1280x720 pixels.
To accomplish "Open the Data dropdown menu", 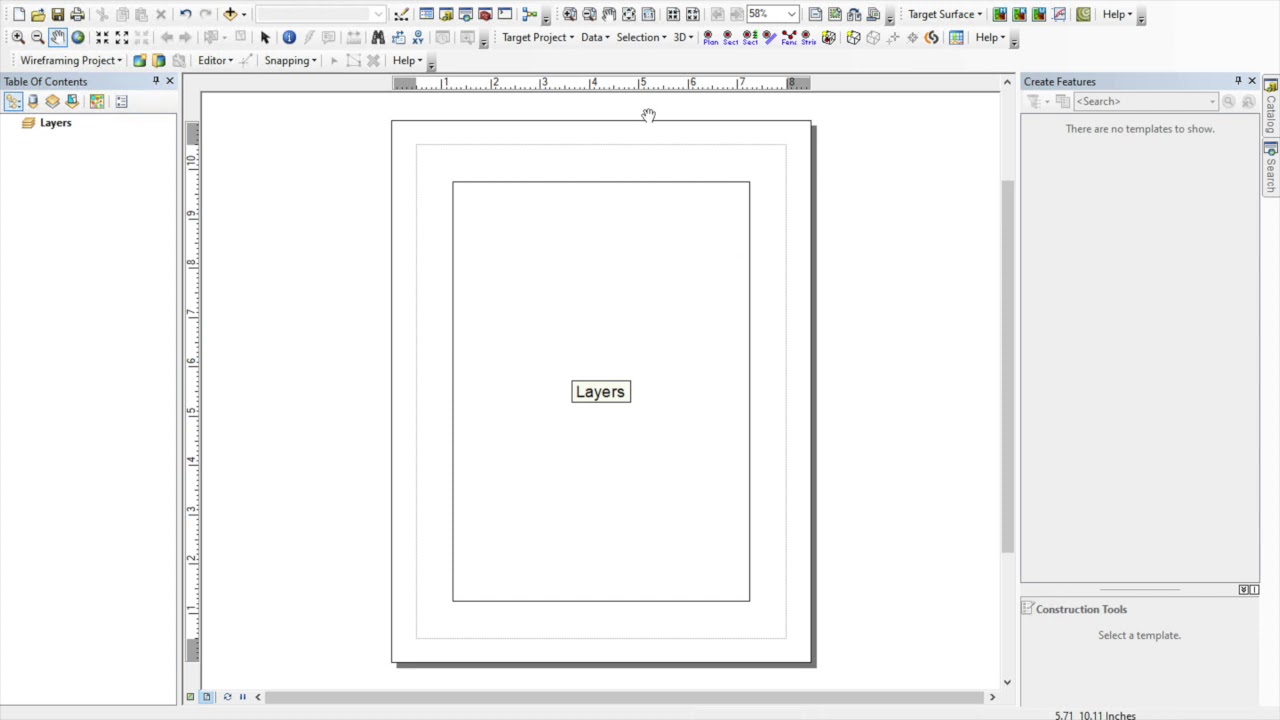I will 595,37.
